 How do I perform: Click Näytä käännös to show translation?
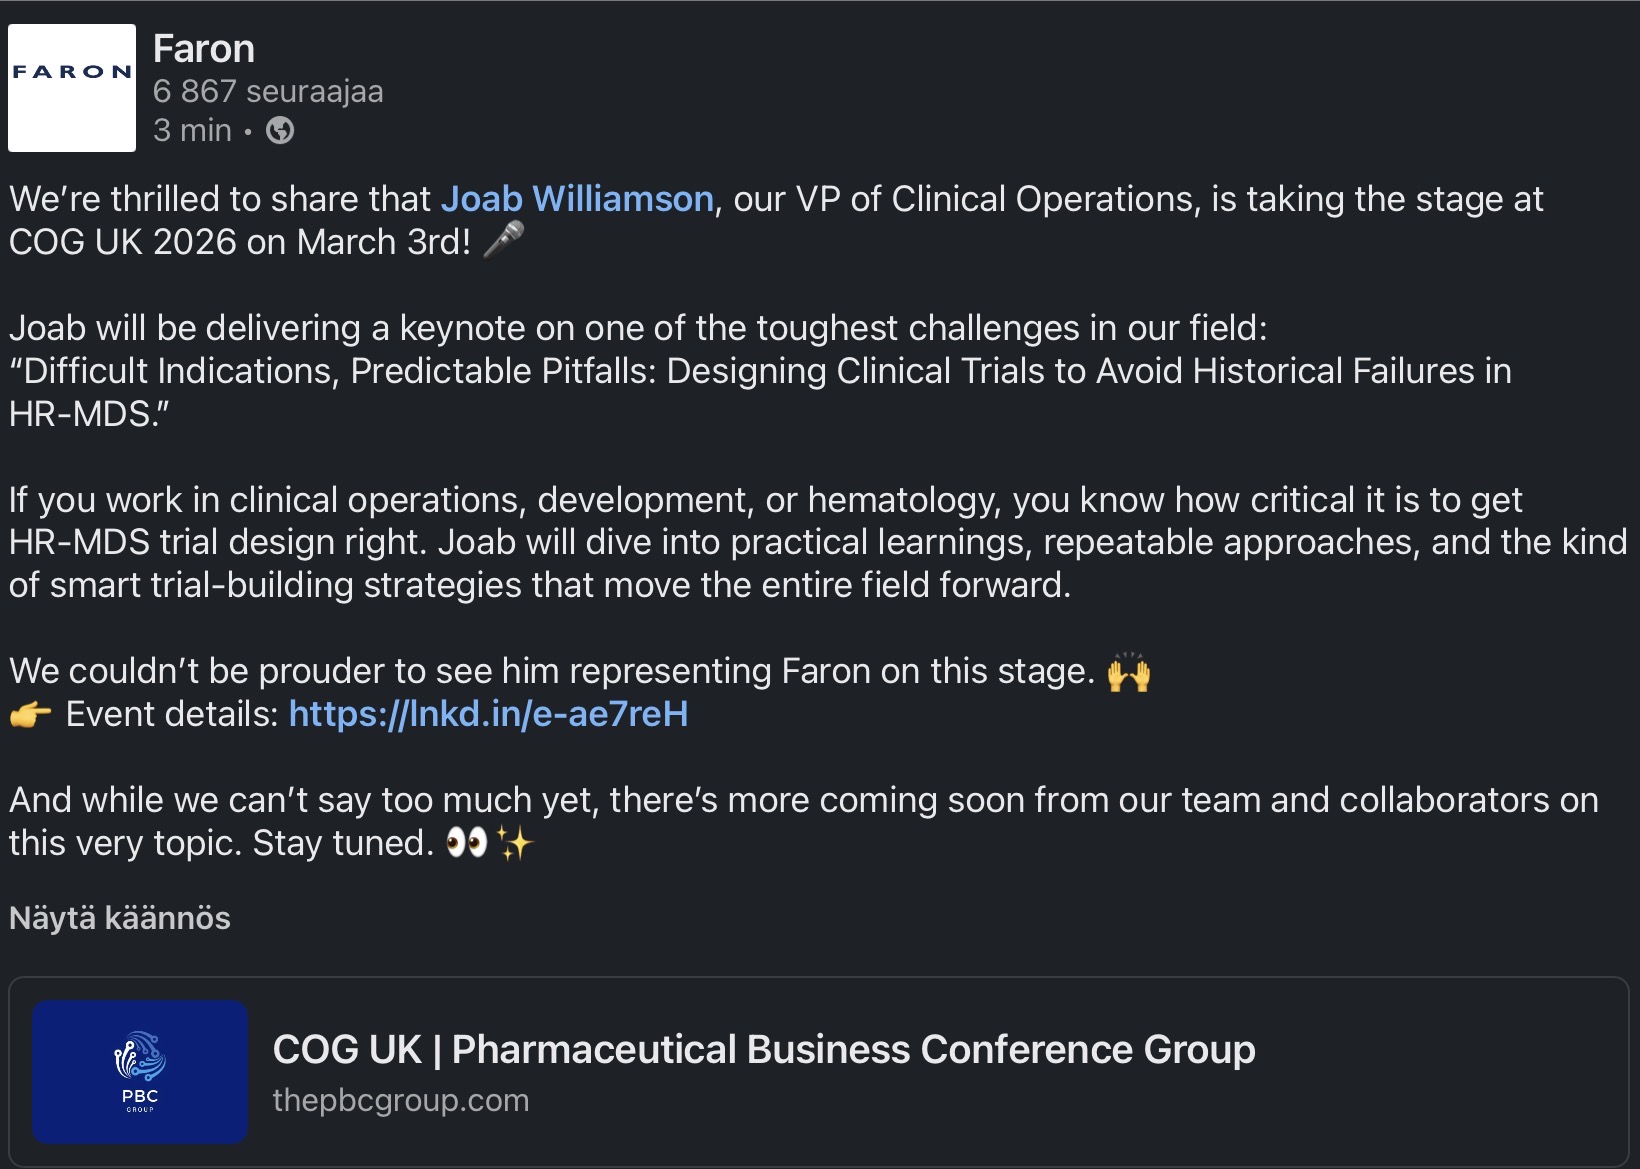click(120, 918)
